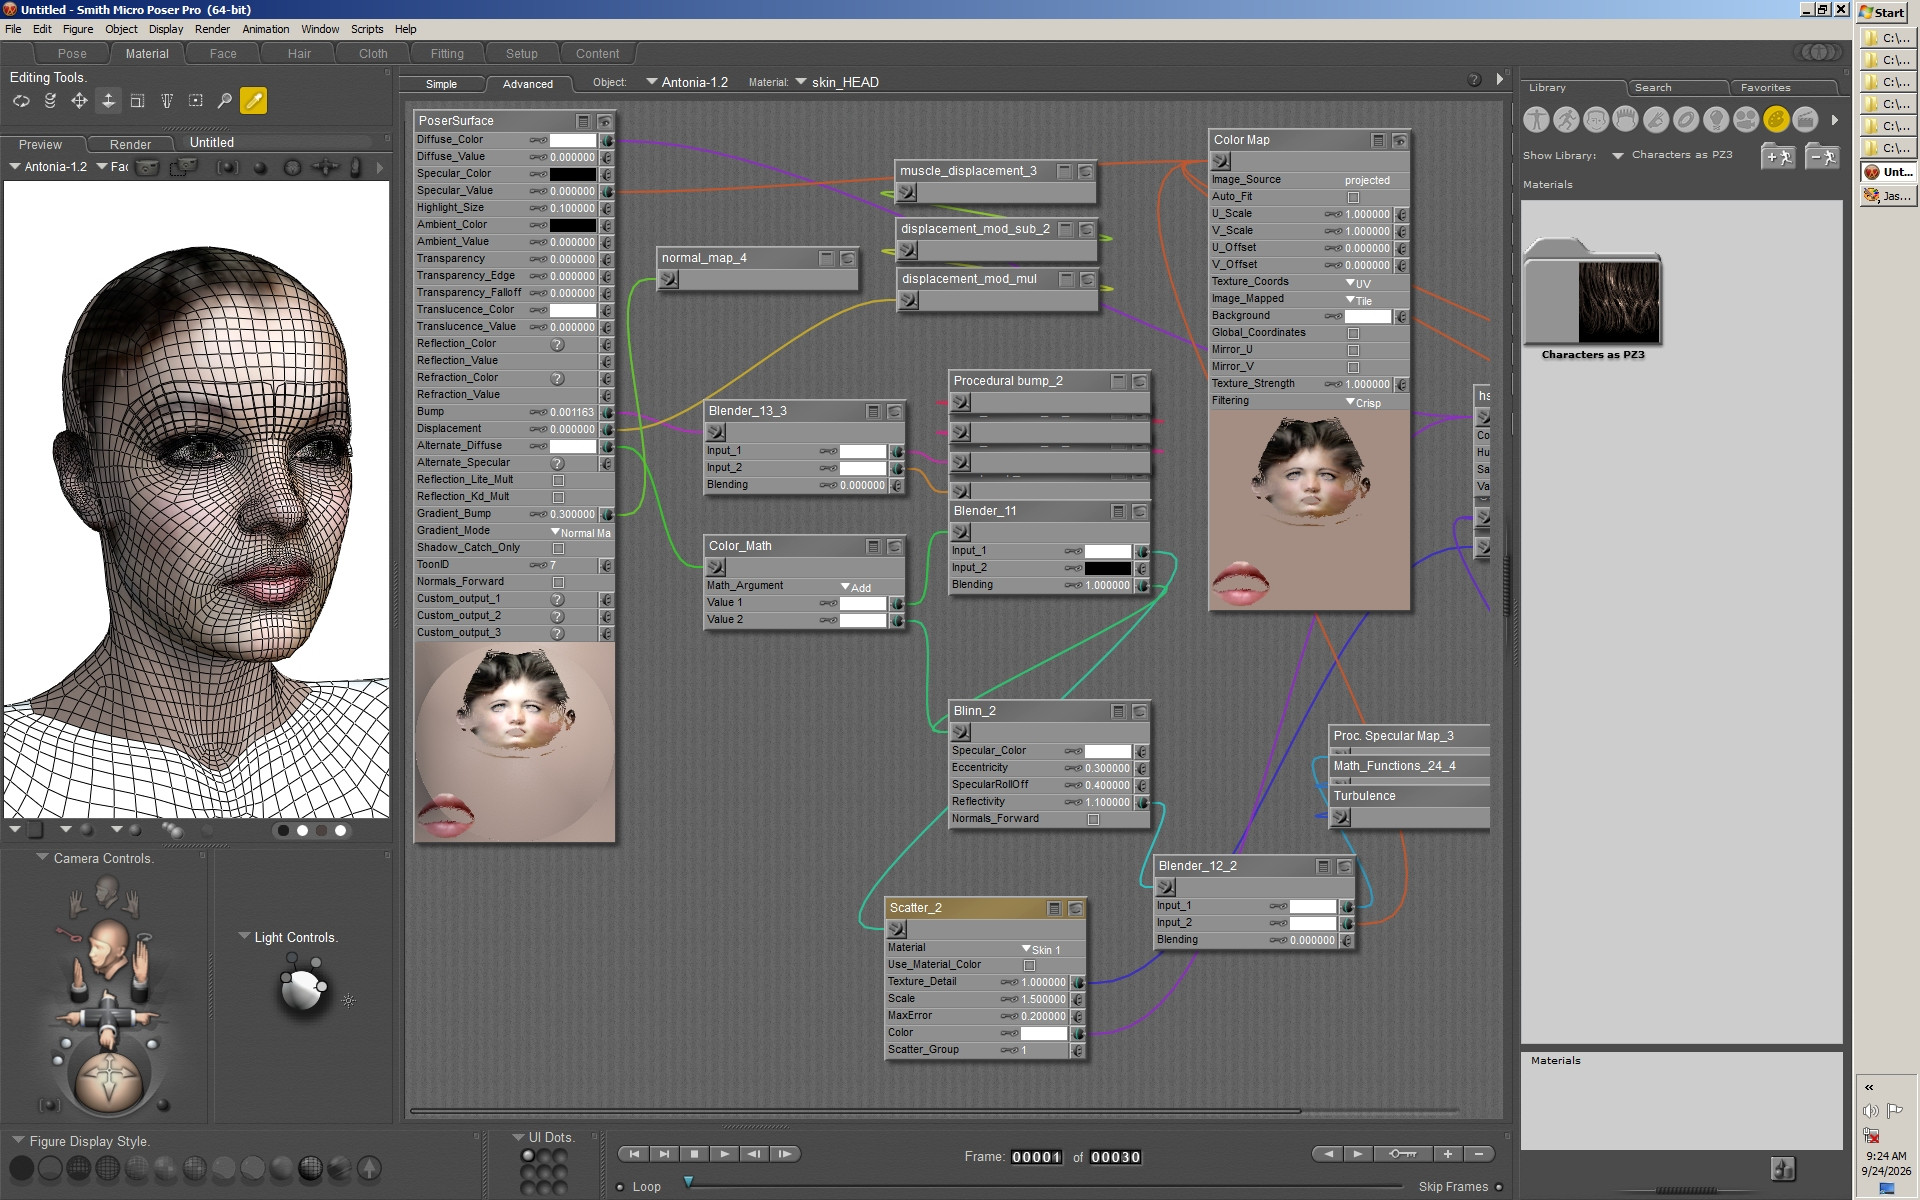The image size is (1920, 1200).
Task: Switch to the Favorites library tab
Action: coord(1765,88)
